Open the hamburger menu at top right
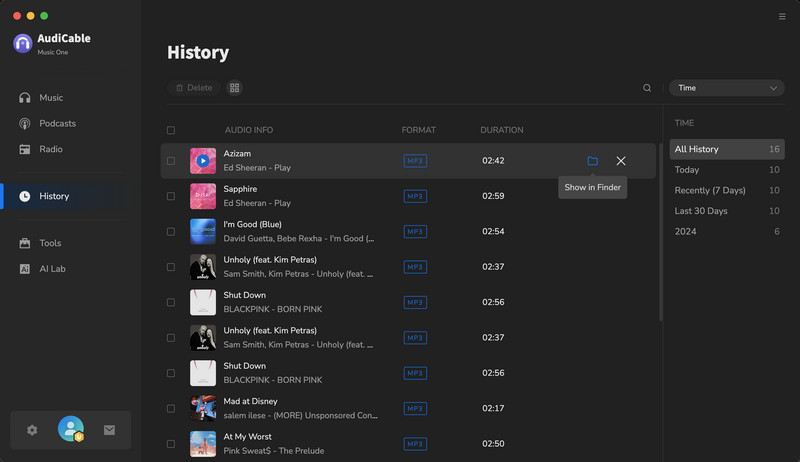Screen dimensions: 800x462 782,17
